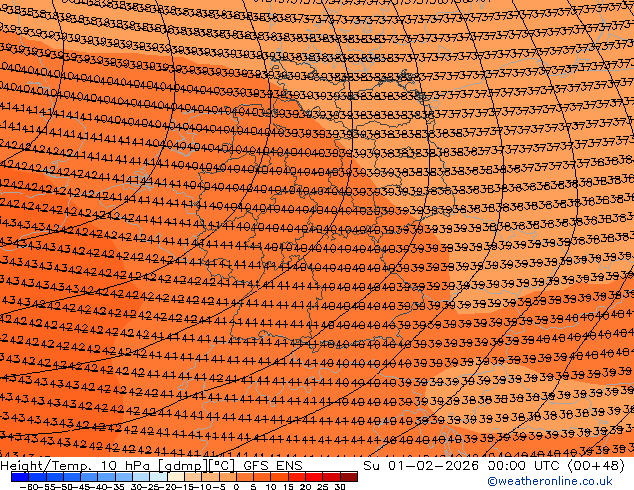Click the '10 hPa' level label
Image resolution: width=634 pixels, height=490 pixels.
(126, 465)
